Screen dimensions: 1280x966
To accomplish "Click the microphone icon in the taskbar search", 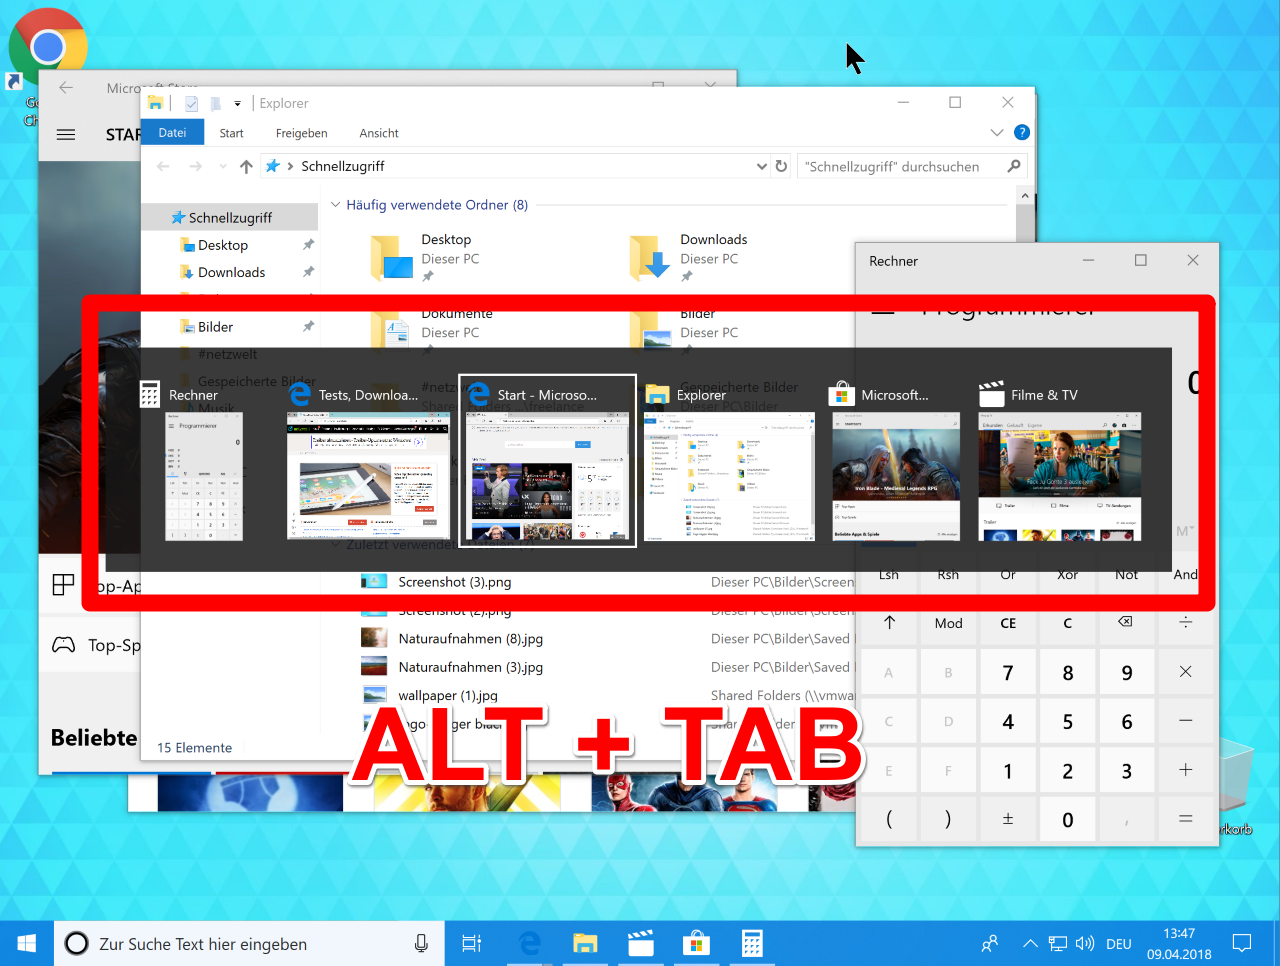I will (421, 943).
